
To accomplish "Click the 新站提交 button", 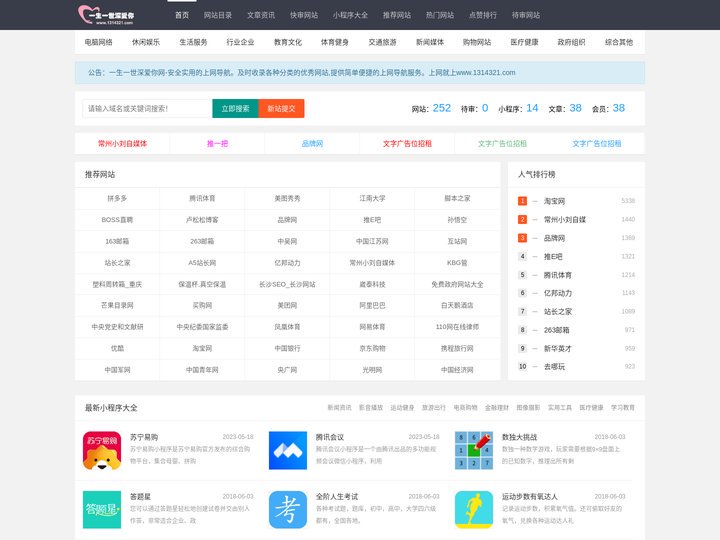I will (x=281, y=108).
